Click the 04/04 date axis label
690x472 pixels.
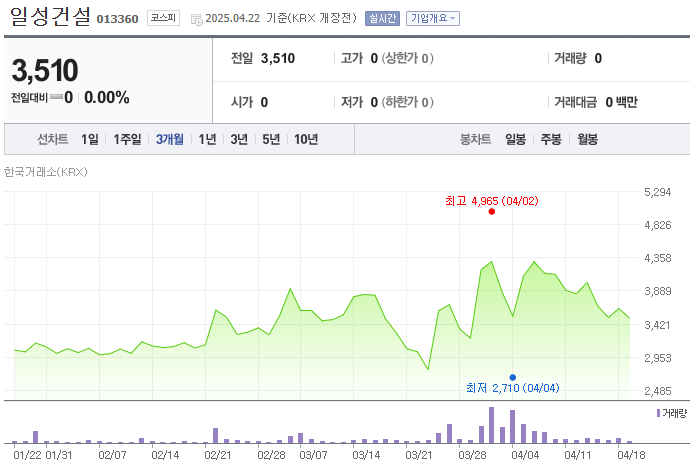(x=525, y=455)
